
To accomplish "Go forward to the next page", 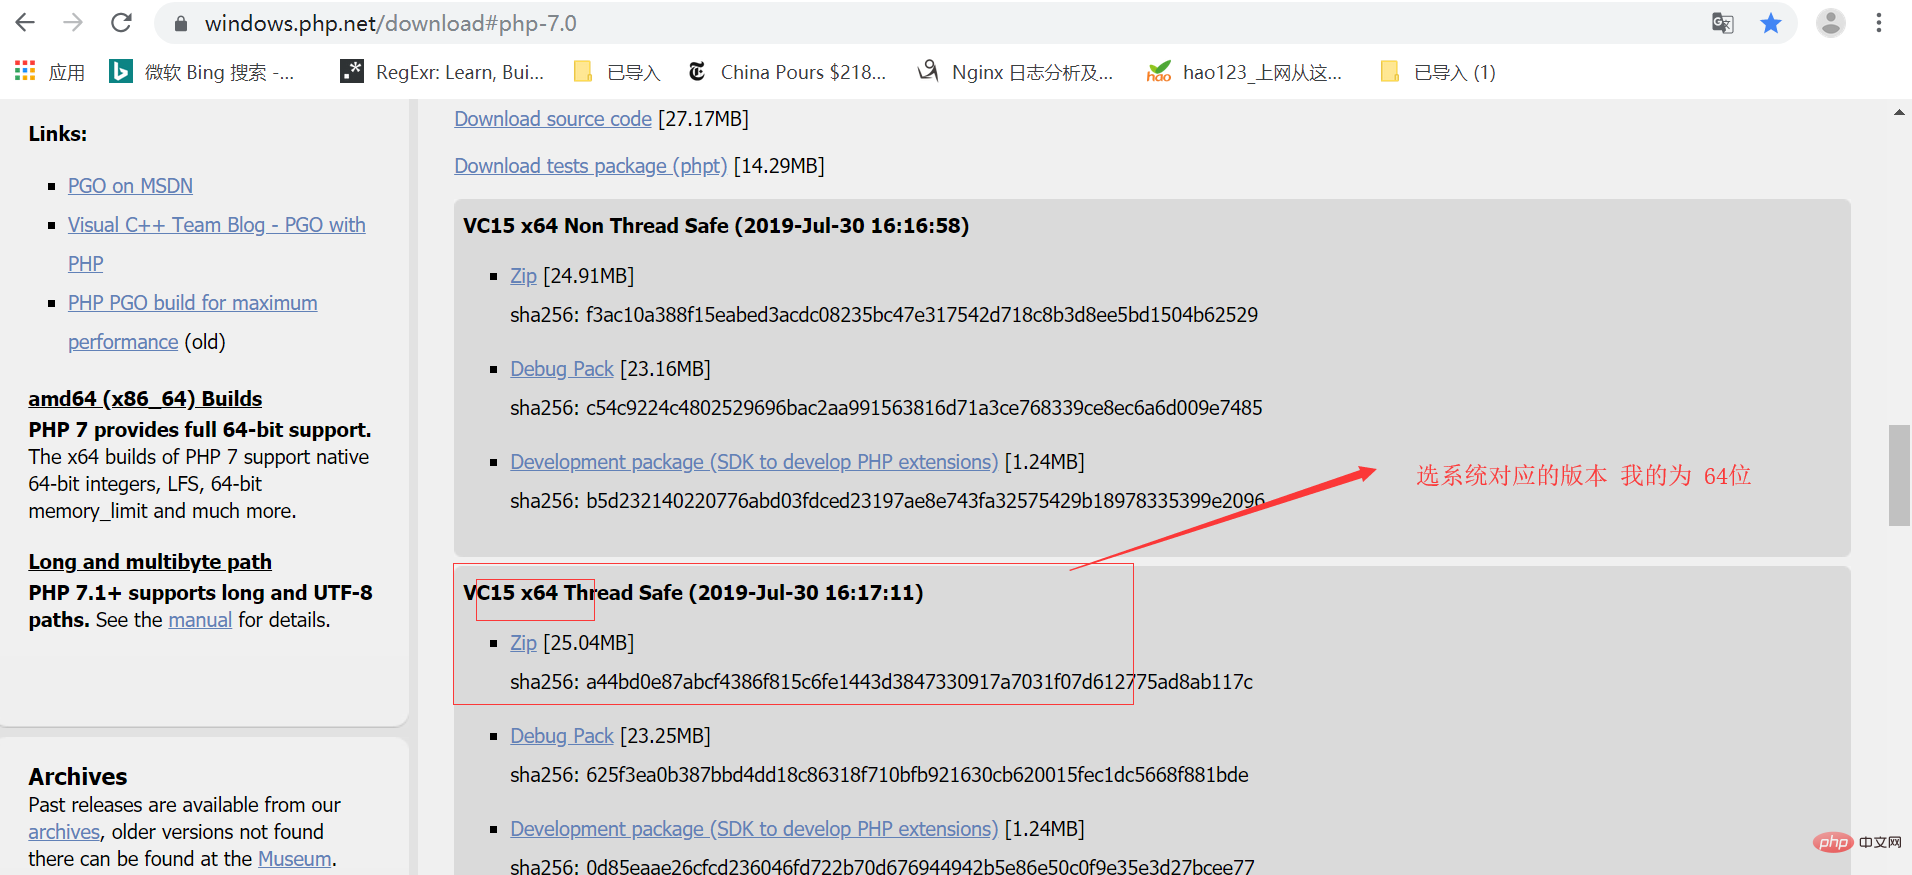I will [73, 23].
